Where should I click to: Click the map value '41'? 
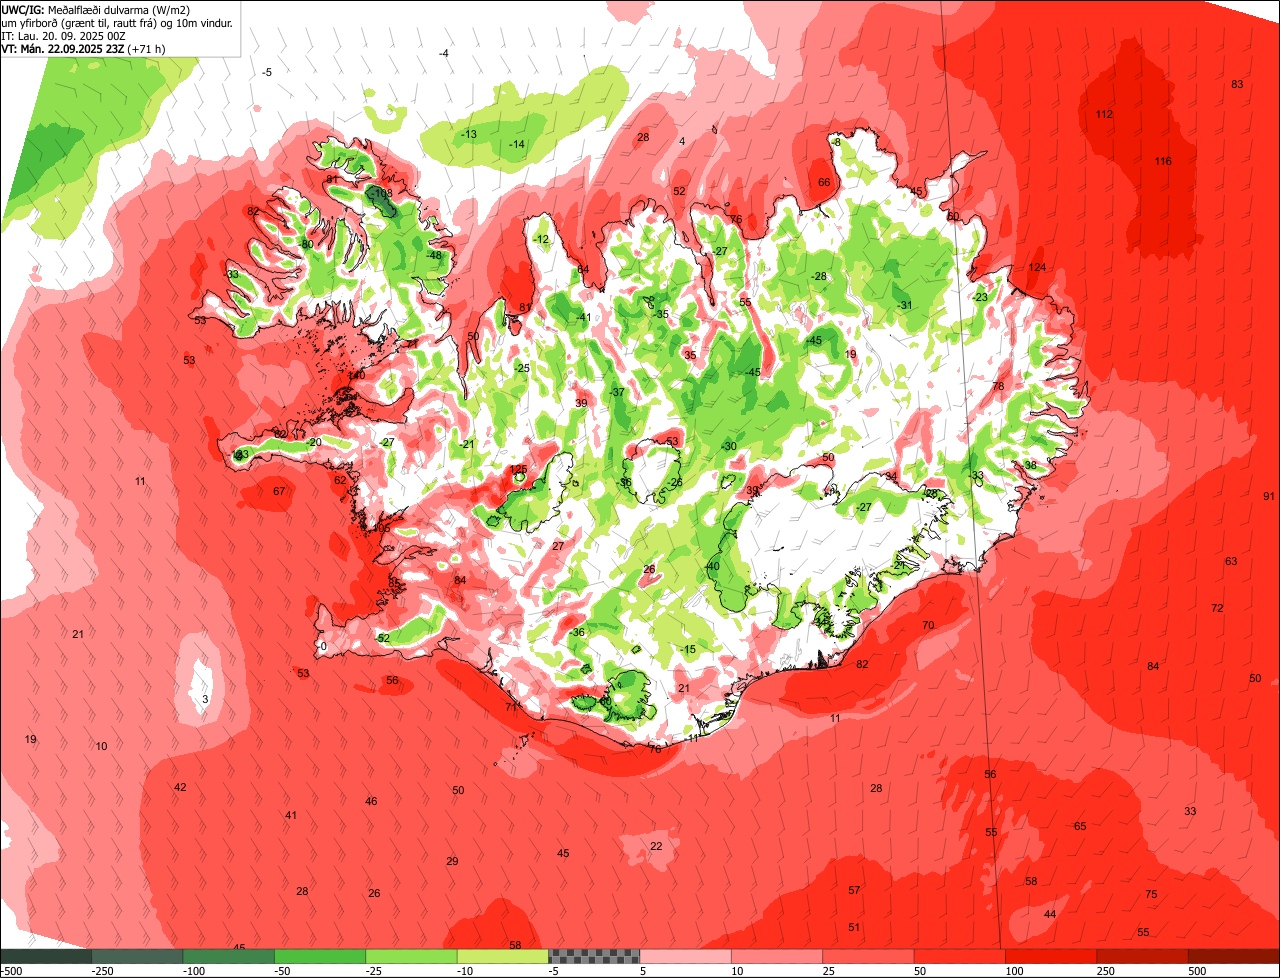[291, 815]
